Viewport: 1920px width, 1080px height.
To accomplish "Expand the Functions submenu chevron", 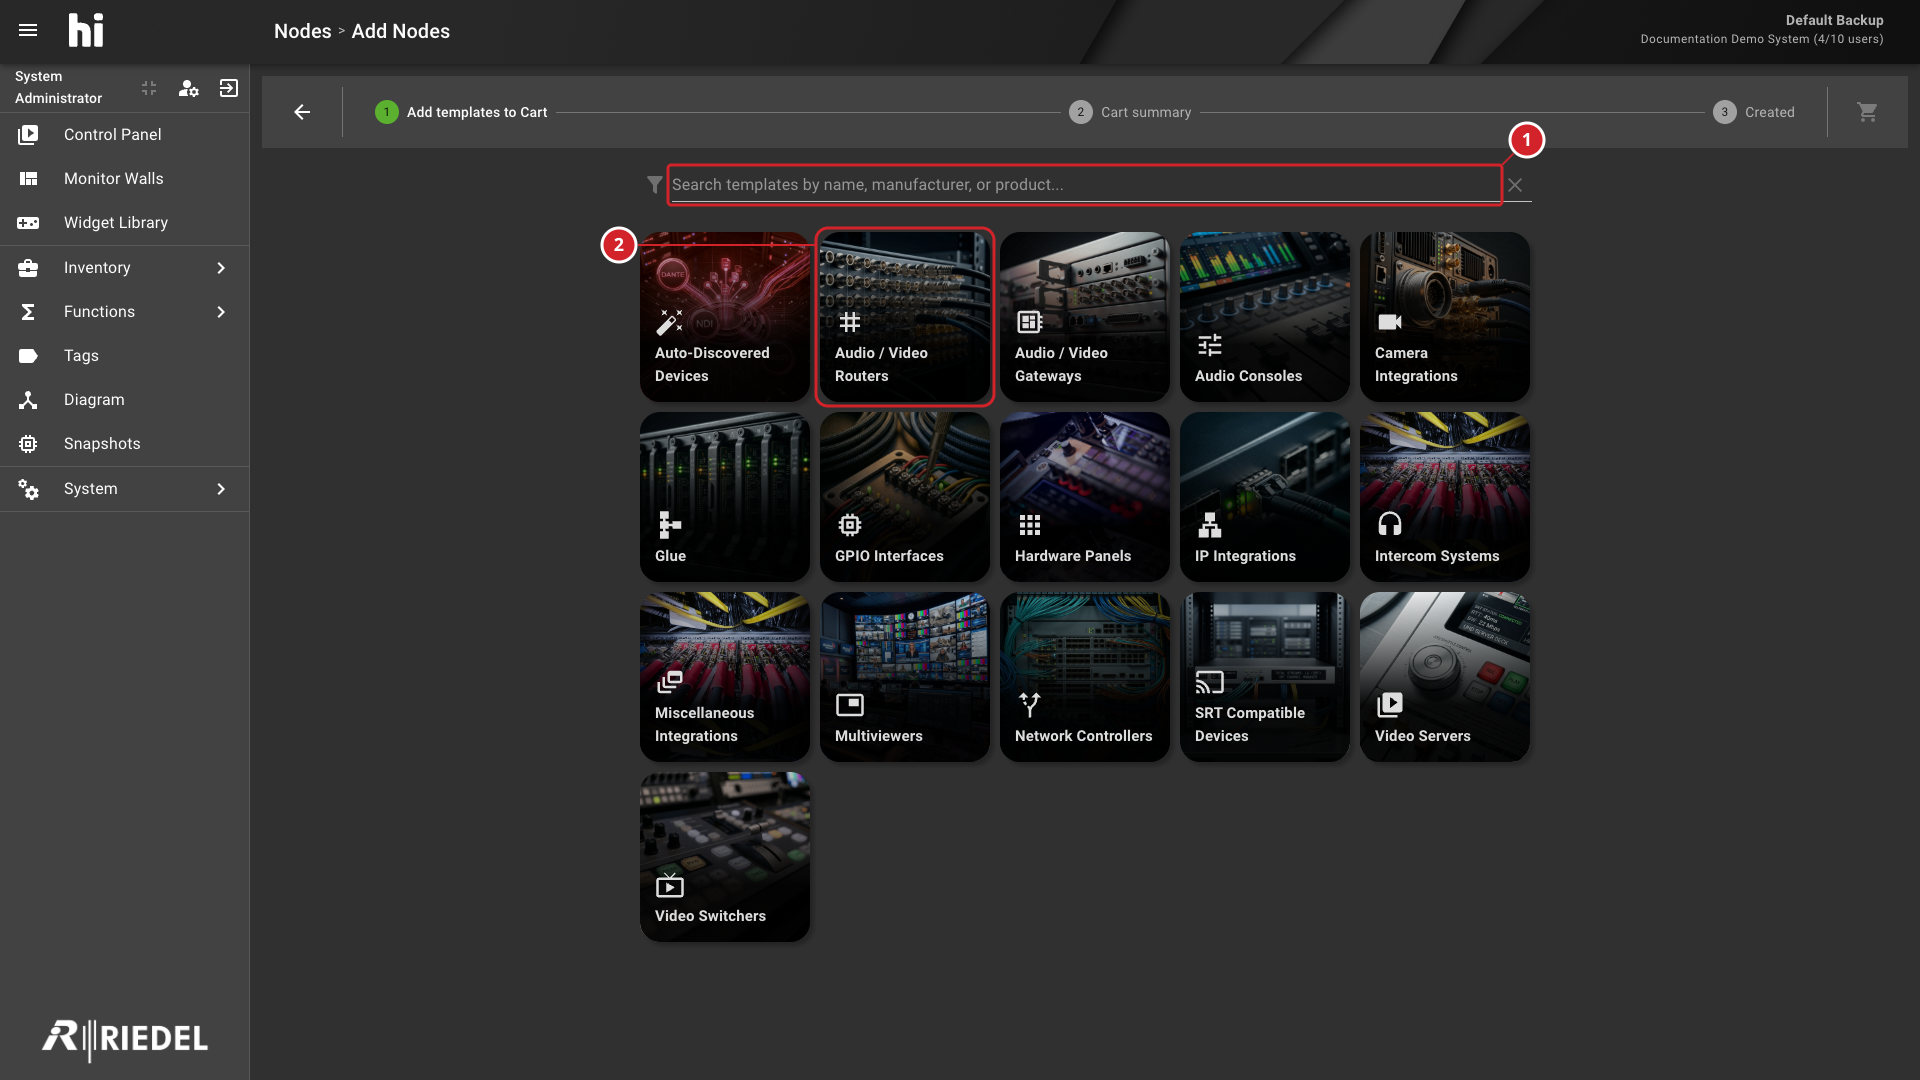I will pos(221,312).
